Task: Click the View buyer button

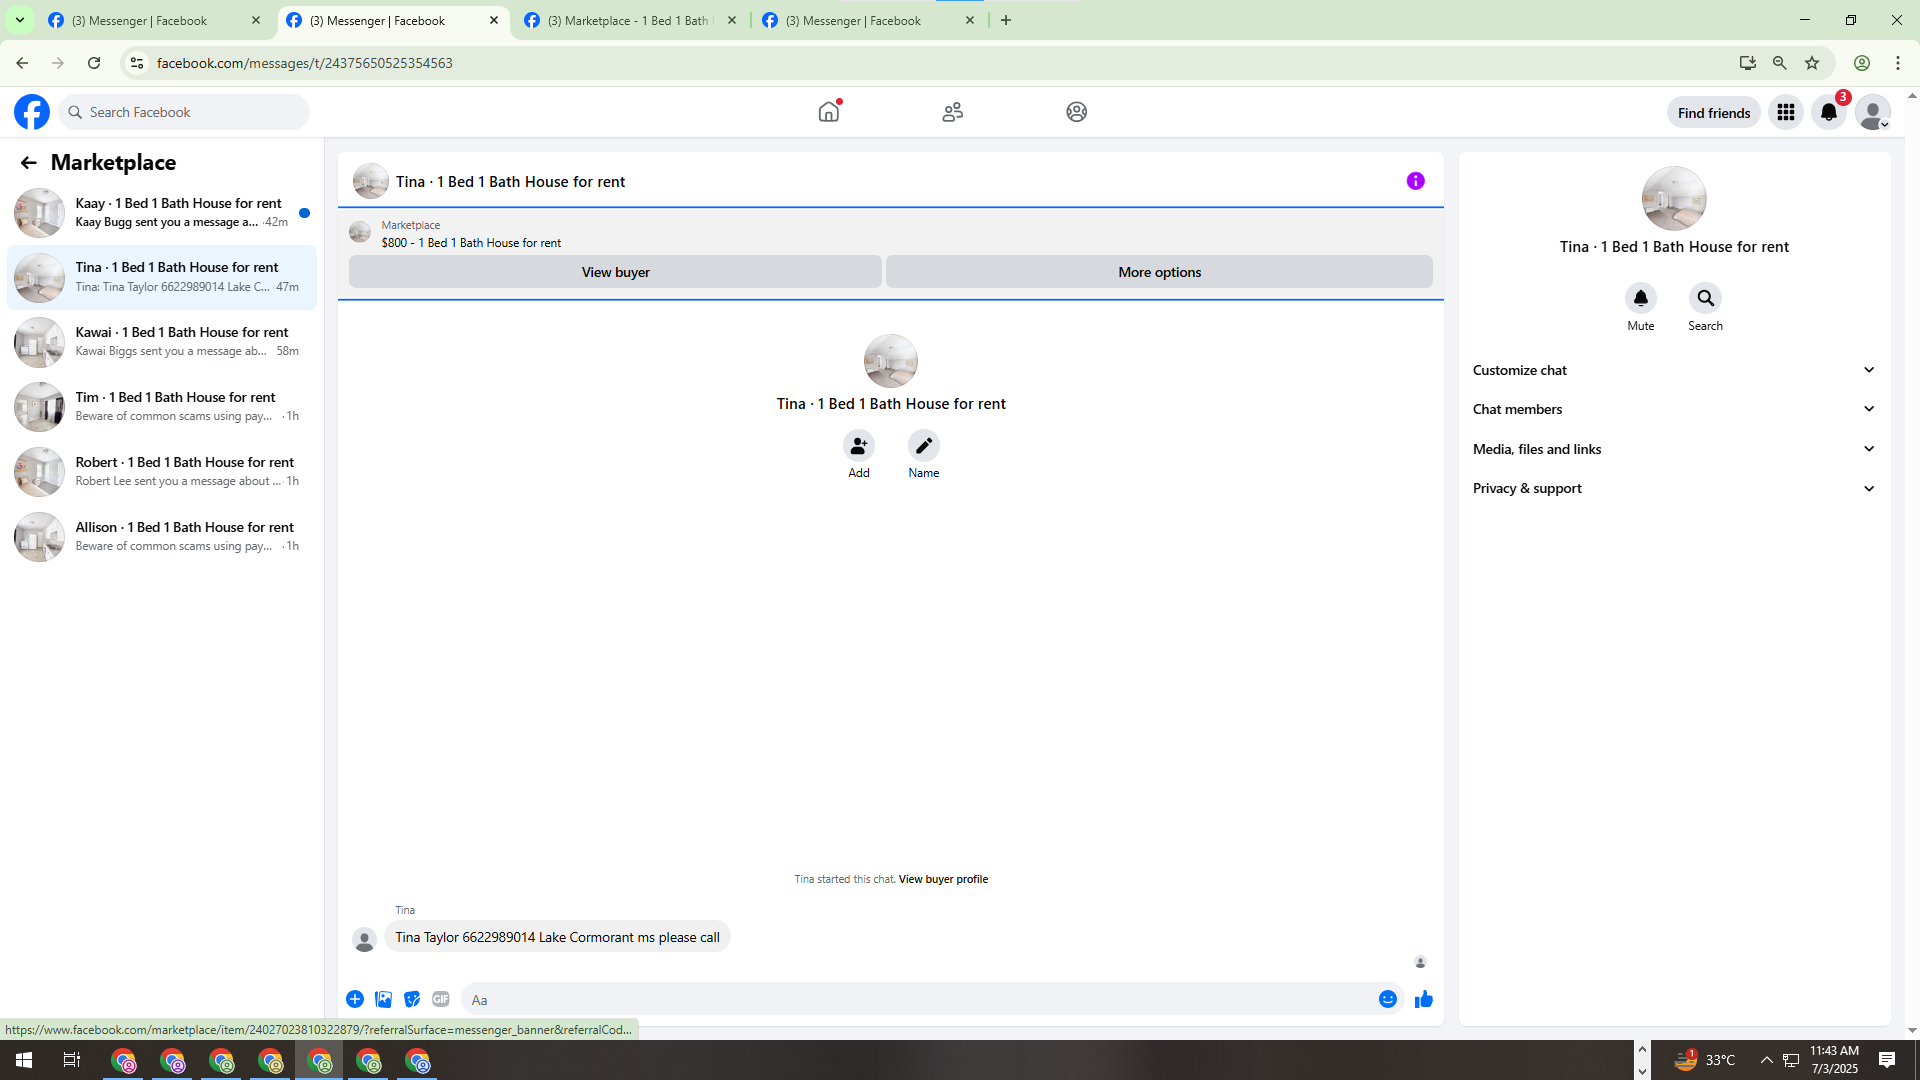Action: click(x=615, y=272)
